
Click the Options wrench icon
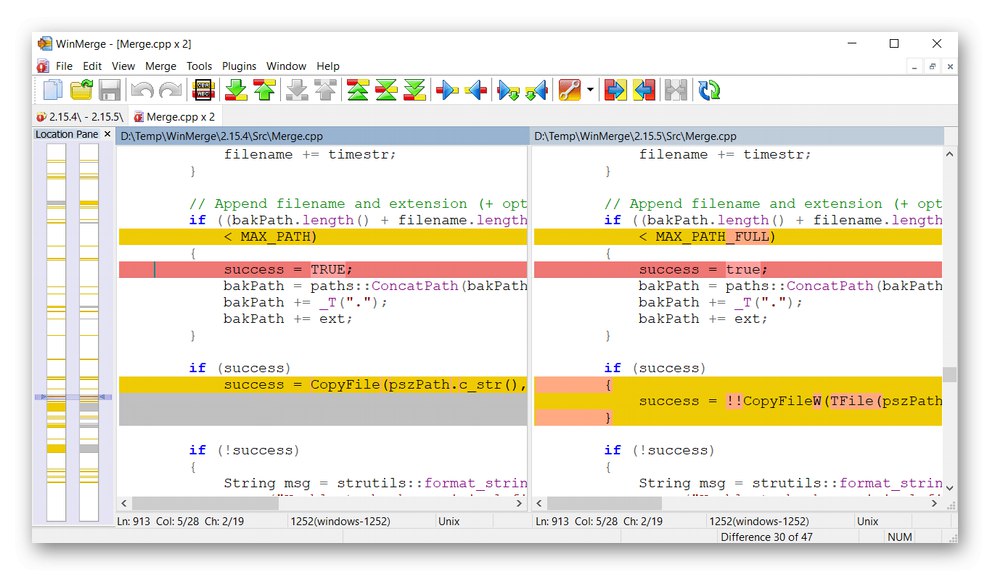[570, 91]
